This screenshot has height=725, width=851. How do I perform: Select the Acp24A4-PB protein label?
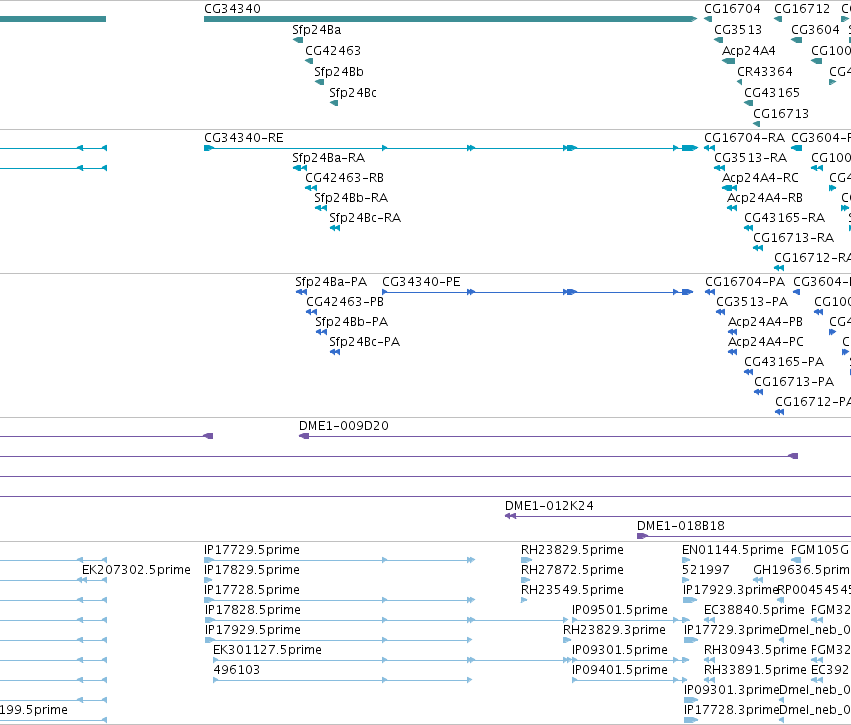(765, 322)
